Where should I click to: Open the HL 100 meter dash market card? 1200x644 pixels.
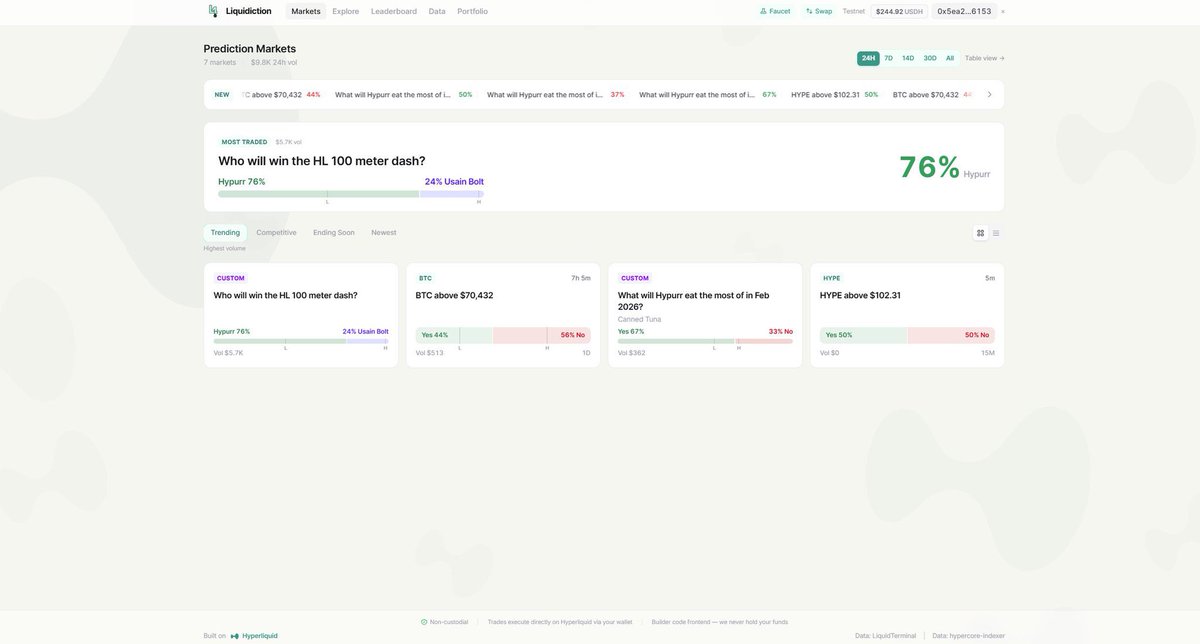pos(301,315)
